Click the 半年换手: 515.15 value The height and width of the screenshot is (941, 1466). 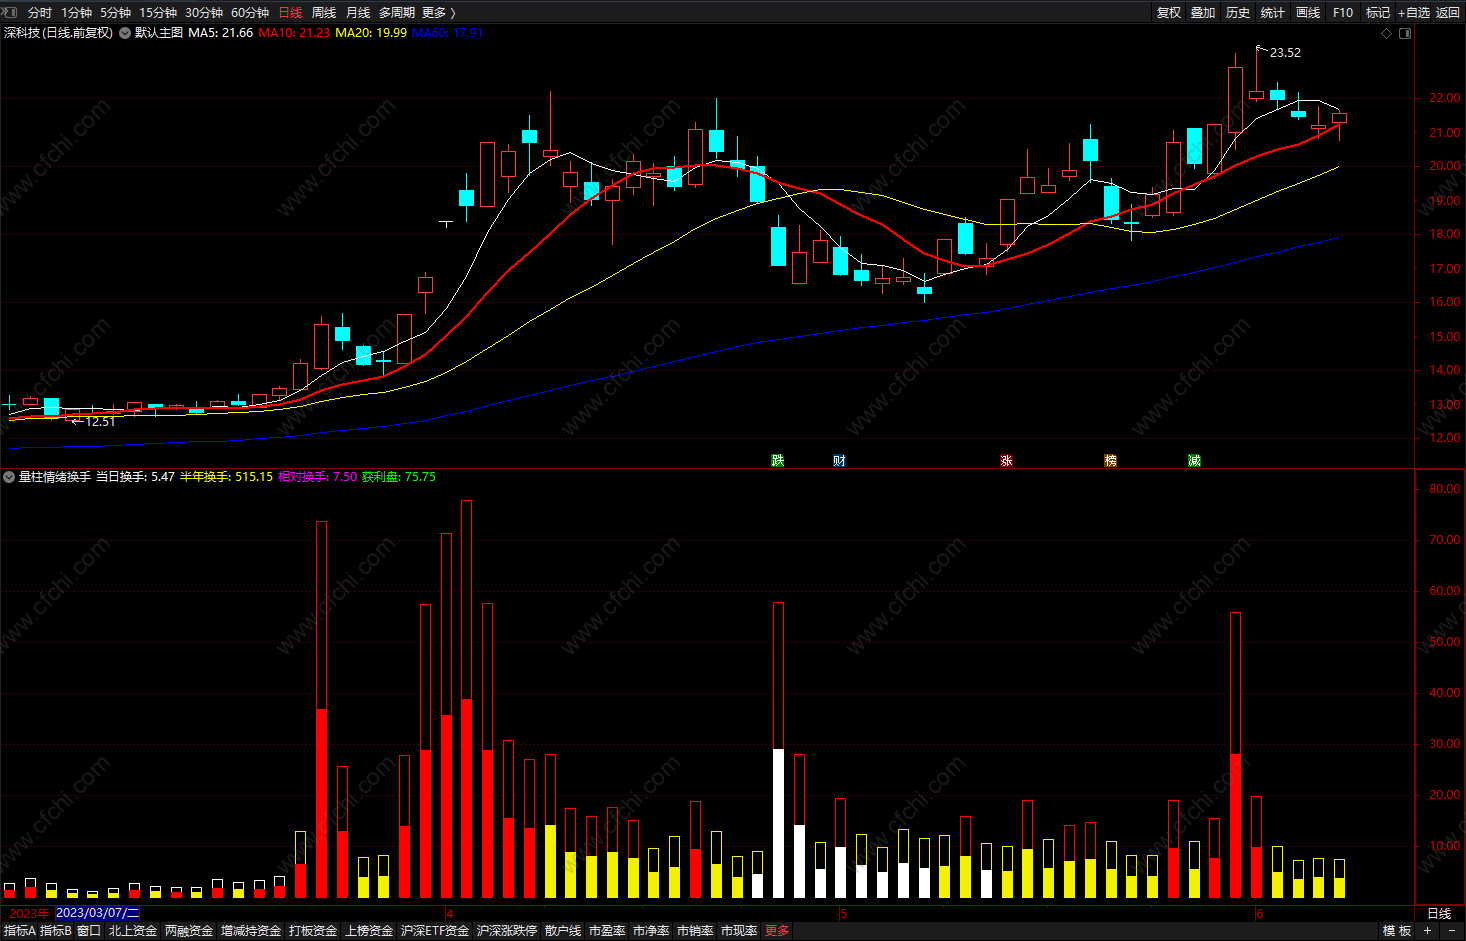point(226,477)
